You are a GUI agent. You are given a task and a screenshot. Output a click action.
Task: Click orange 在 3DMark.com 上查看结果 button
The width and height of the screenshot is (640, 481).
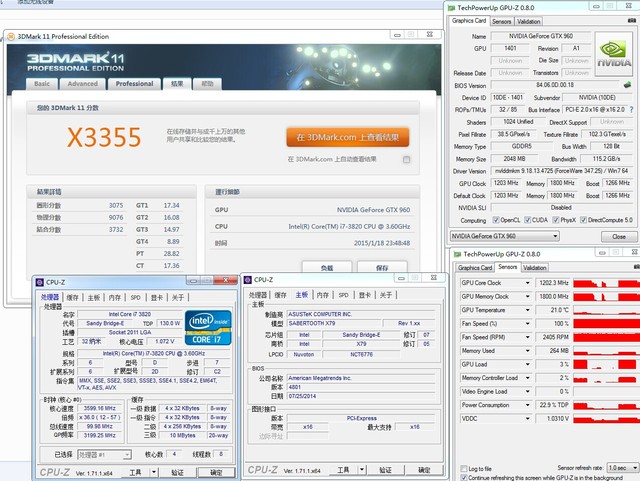pyautogui.click(x=348, y=138)
